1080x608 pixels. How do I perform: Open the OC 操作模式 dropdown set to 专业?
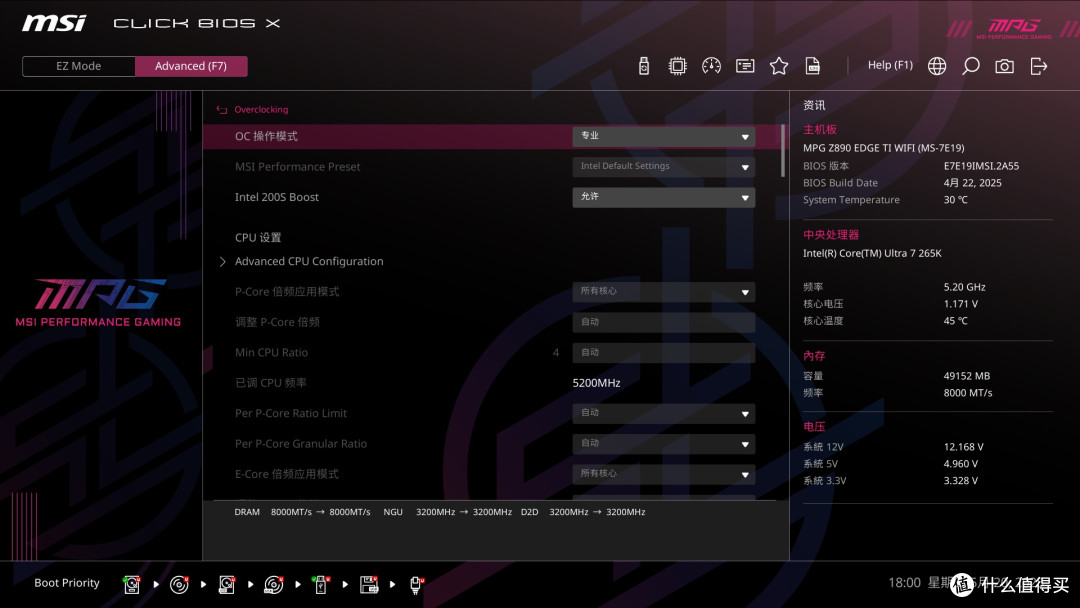663,136
